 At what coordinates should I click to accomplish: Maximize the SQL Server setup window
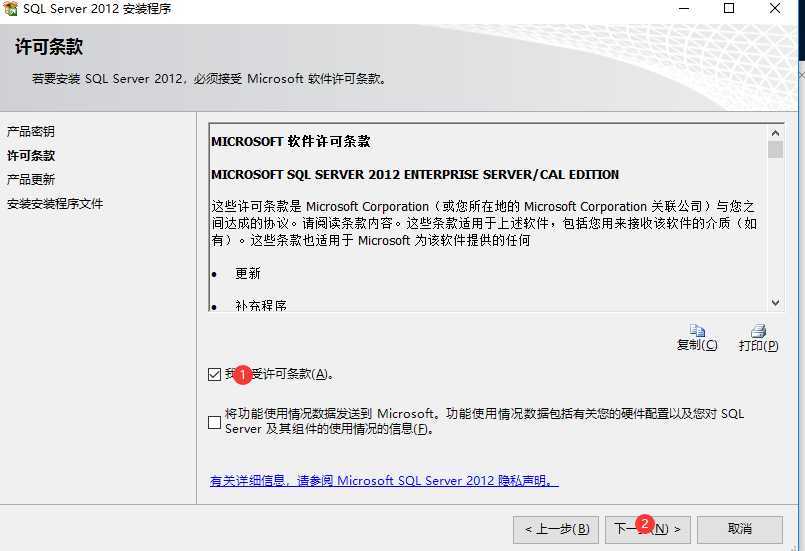coord(729,9)
